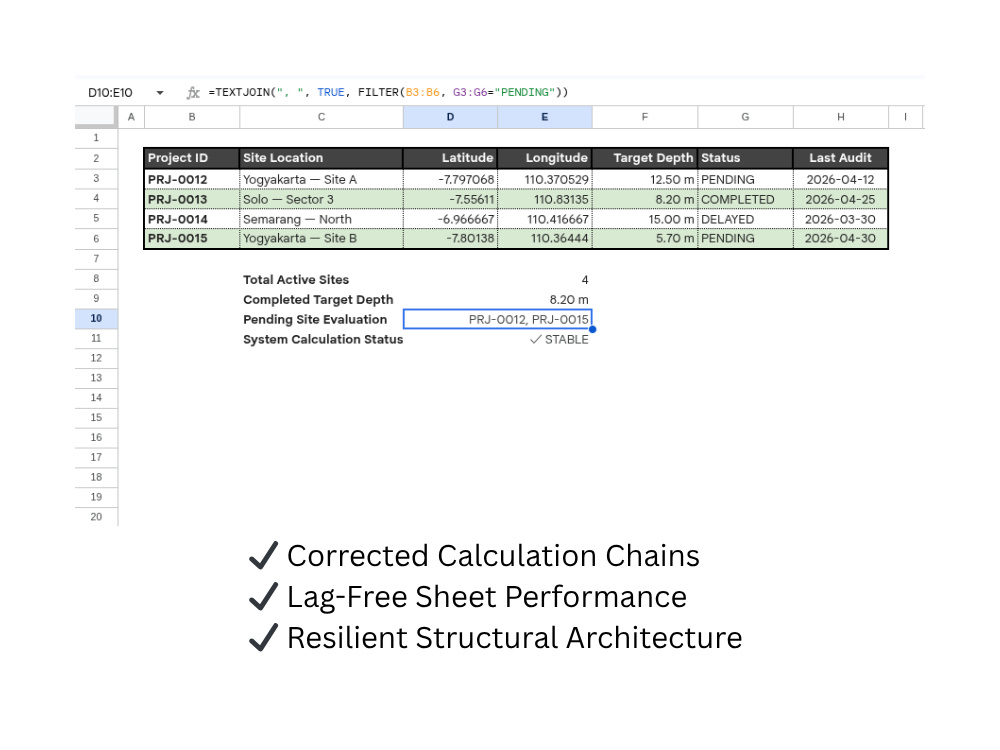
Task: Select row 7 header
Action: (96, 259)
